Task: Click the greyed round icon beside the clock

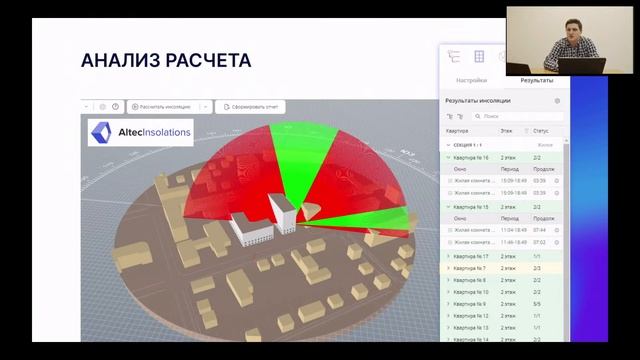Action: (102, 107)
